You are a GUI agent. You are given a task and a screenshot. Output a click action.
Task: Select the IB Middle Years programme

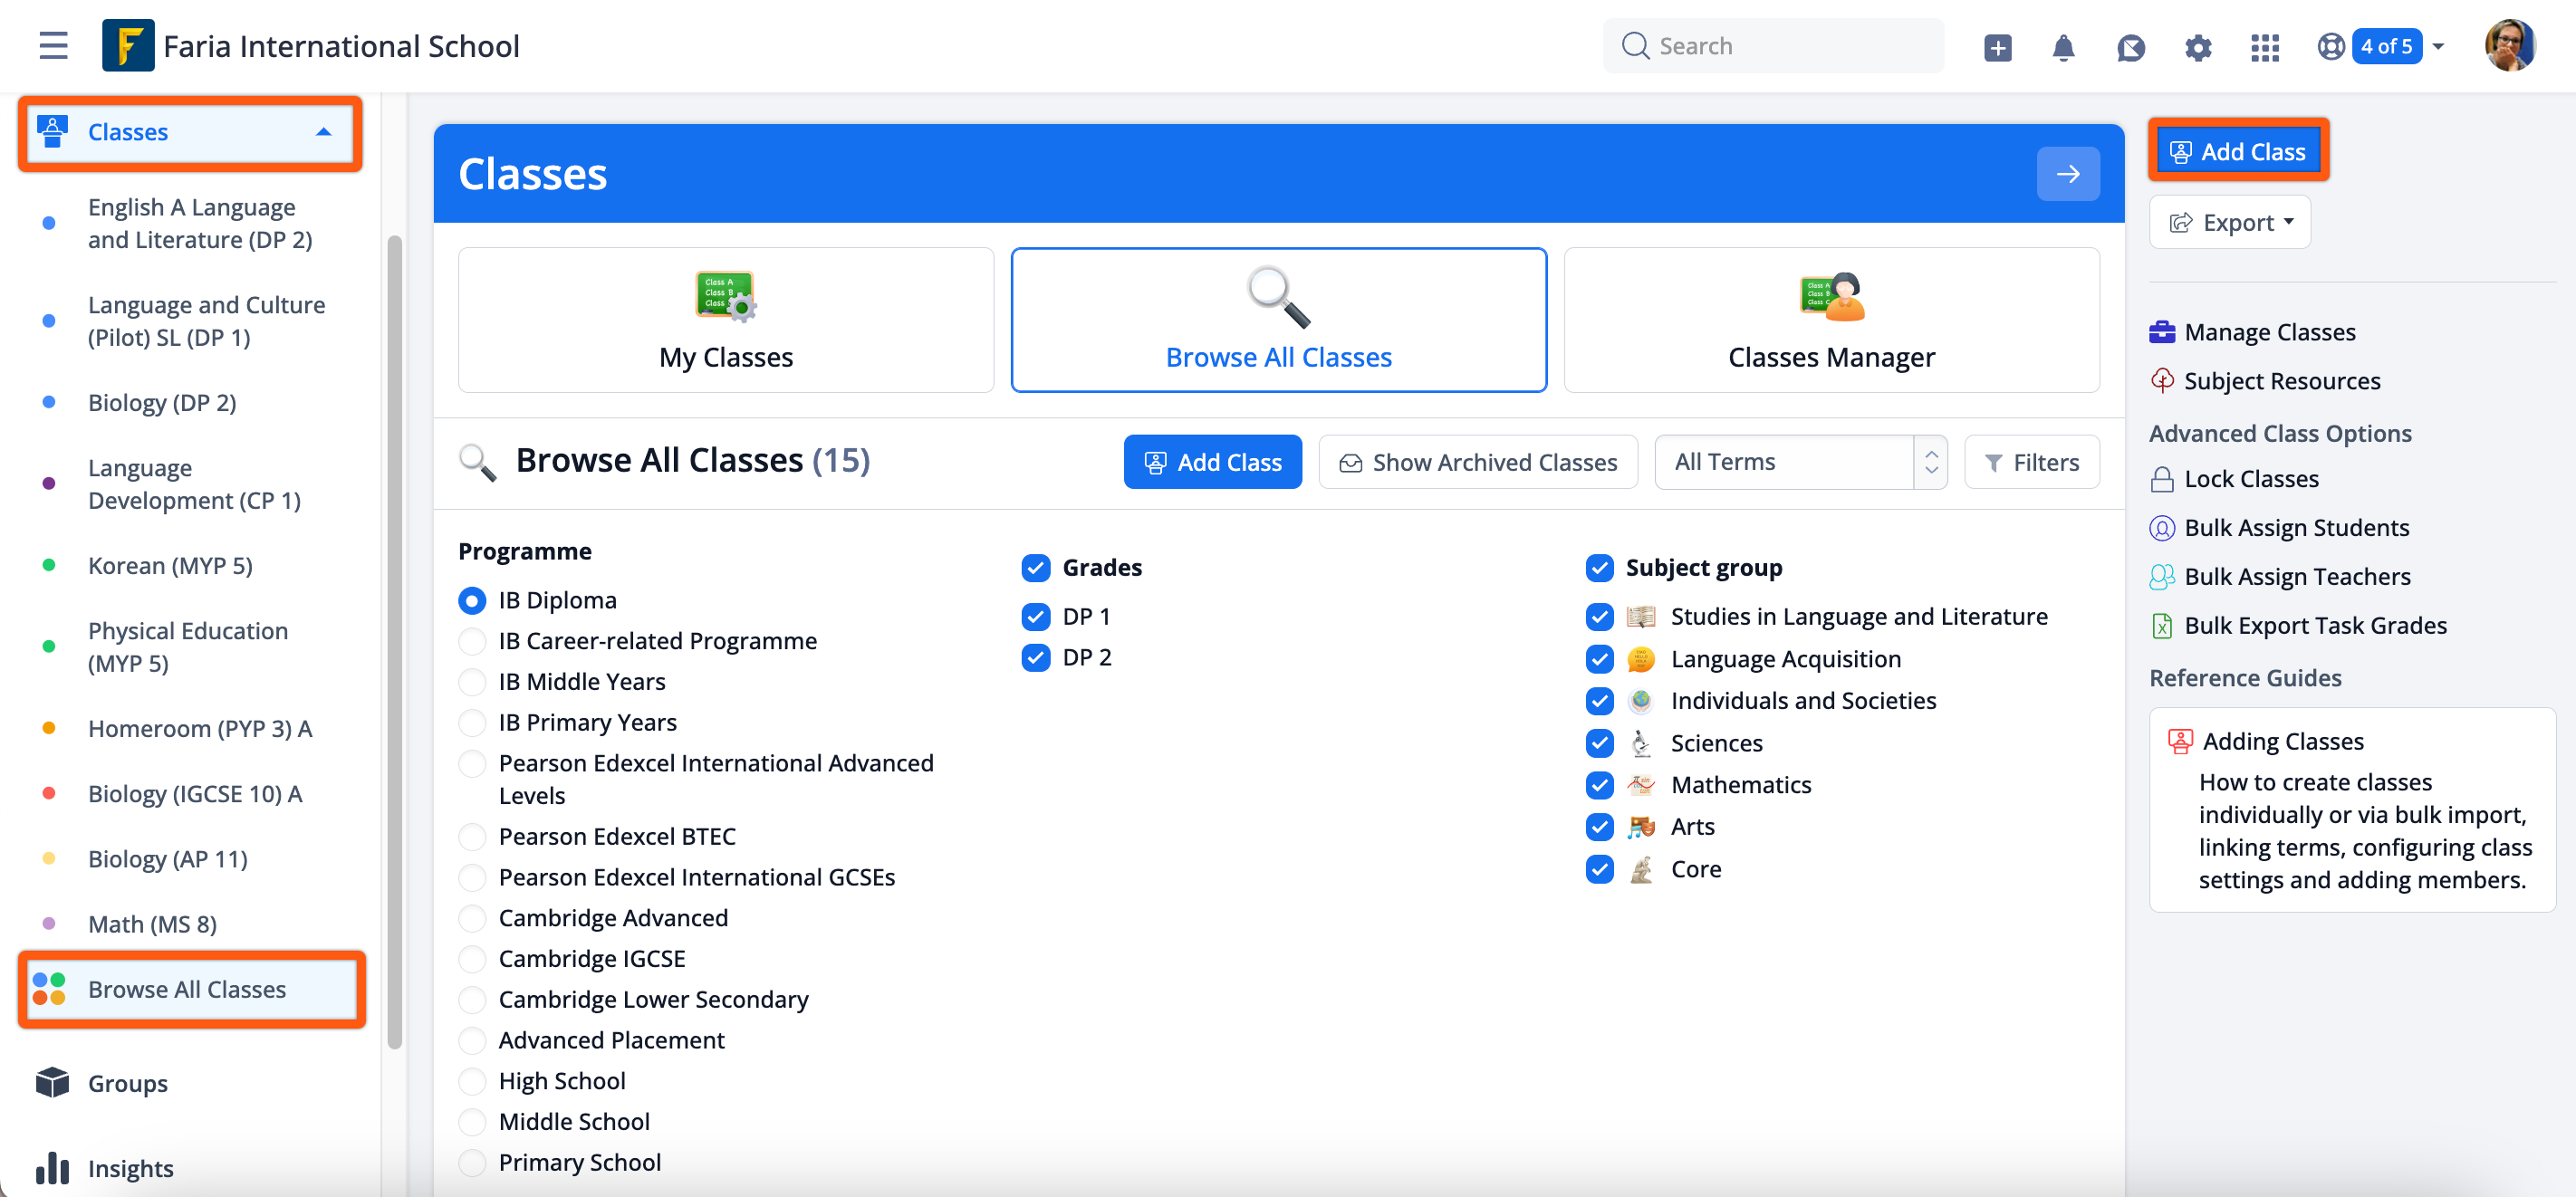(x=472, y=682)
